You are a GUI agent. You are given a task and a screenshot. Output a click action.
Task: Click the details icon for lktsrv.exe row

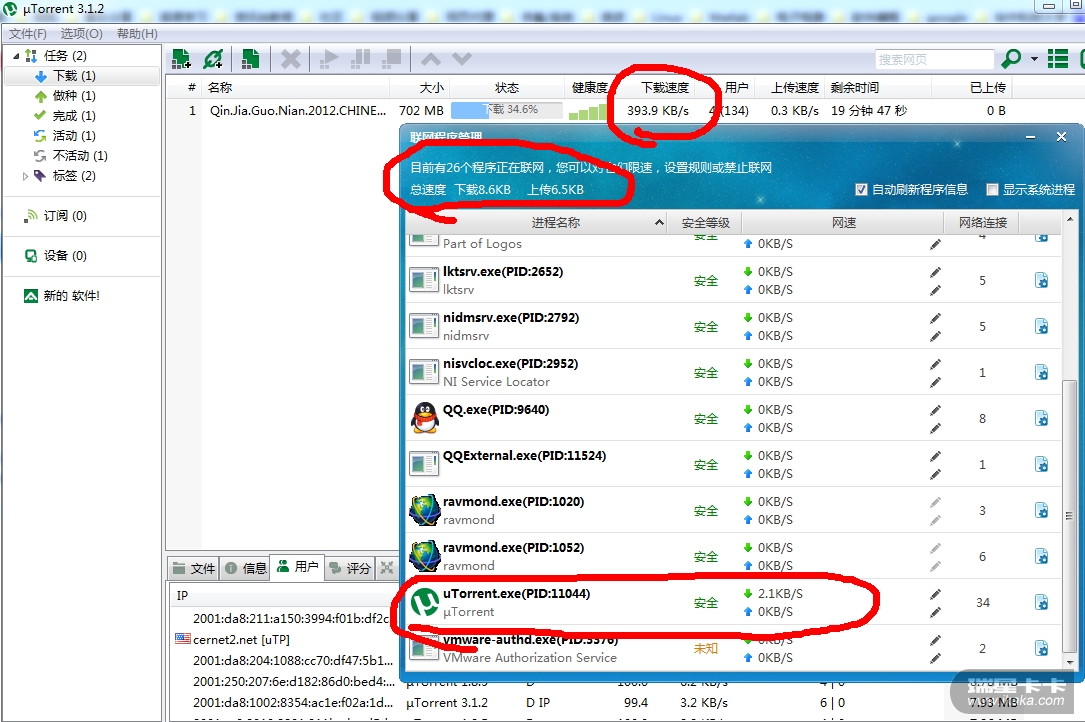tap(1041, 281)
